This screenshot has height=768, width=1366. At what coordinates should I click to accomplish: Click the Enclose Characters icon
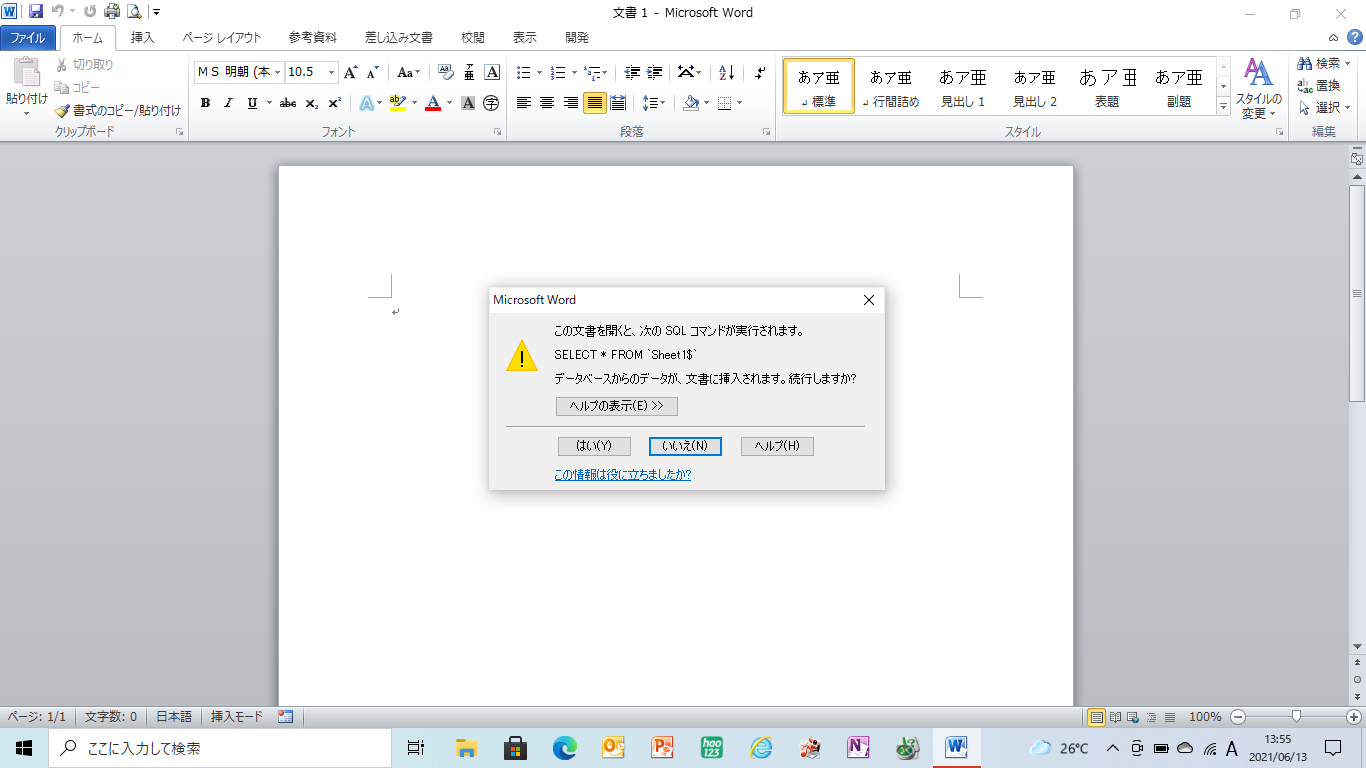pyautogui.click(x=491, y=103)
